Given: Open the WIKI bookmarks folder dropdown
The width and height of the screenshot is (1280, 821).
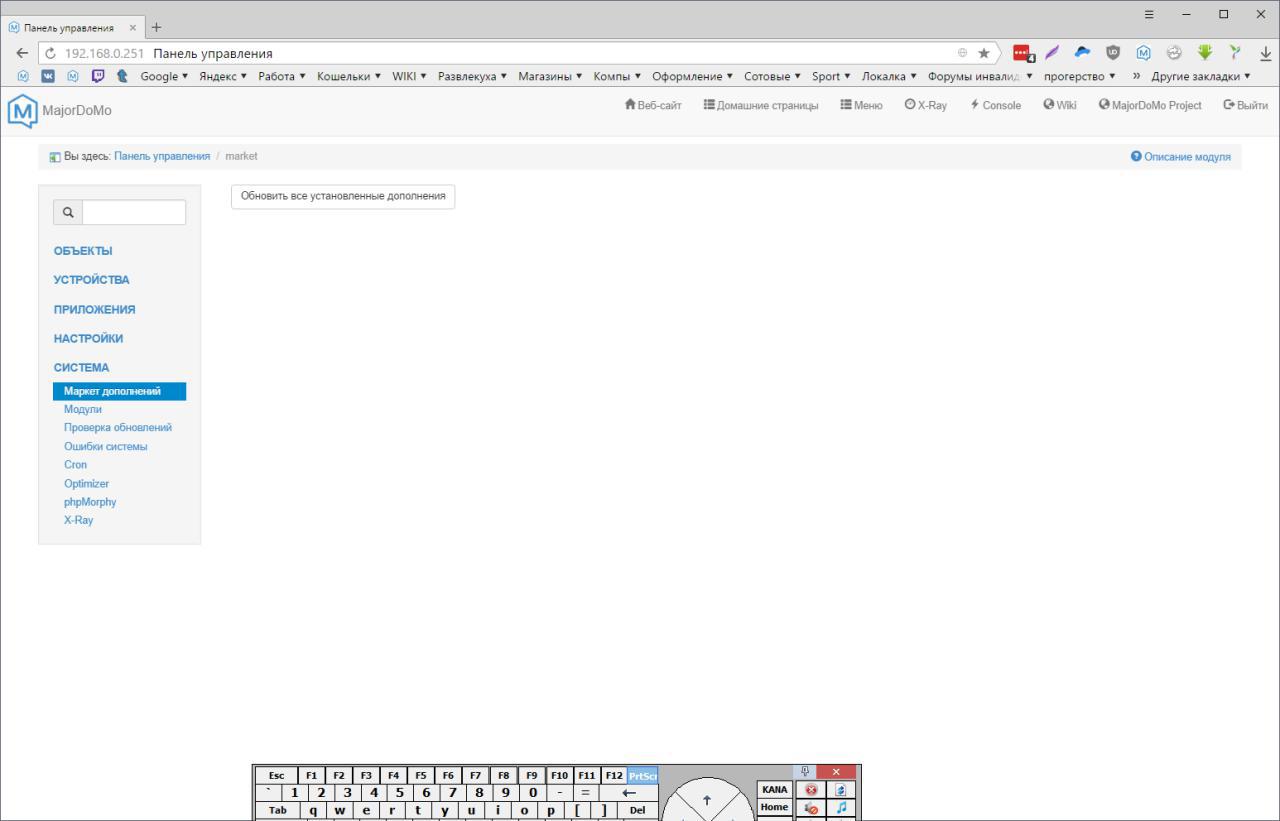Looking at the screenshot, I should [x=410, y=76].
